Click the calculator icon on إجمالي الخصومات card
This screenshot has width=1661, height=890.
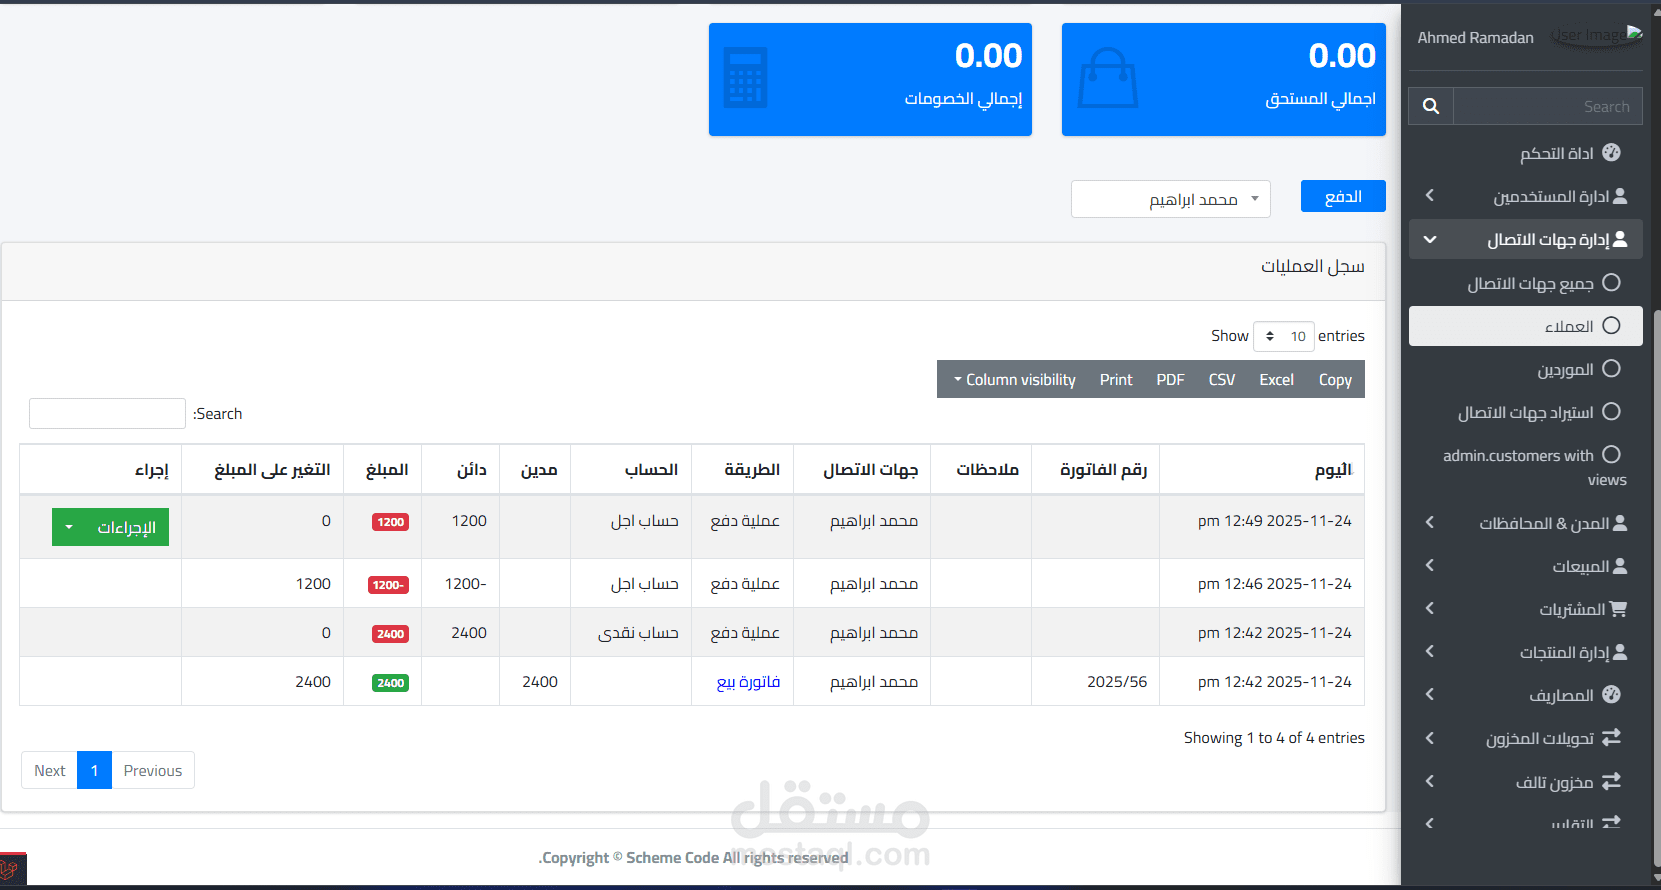[x=745, y=78]
